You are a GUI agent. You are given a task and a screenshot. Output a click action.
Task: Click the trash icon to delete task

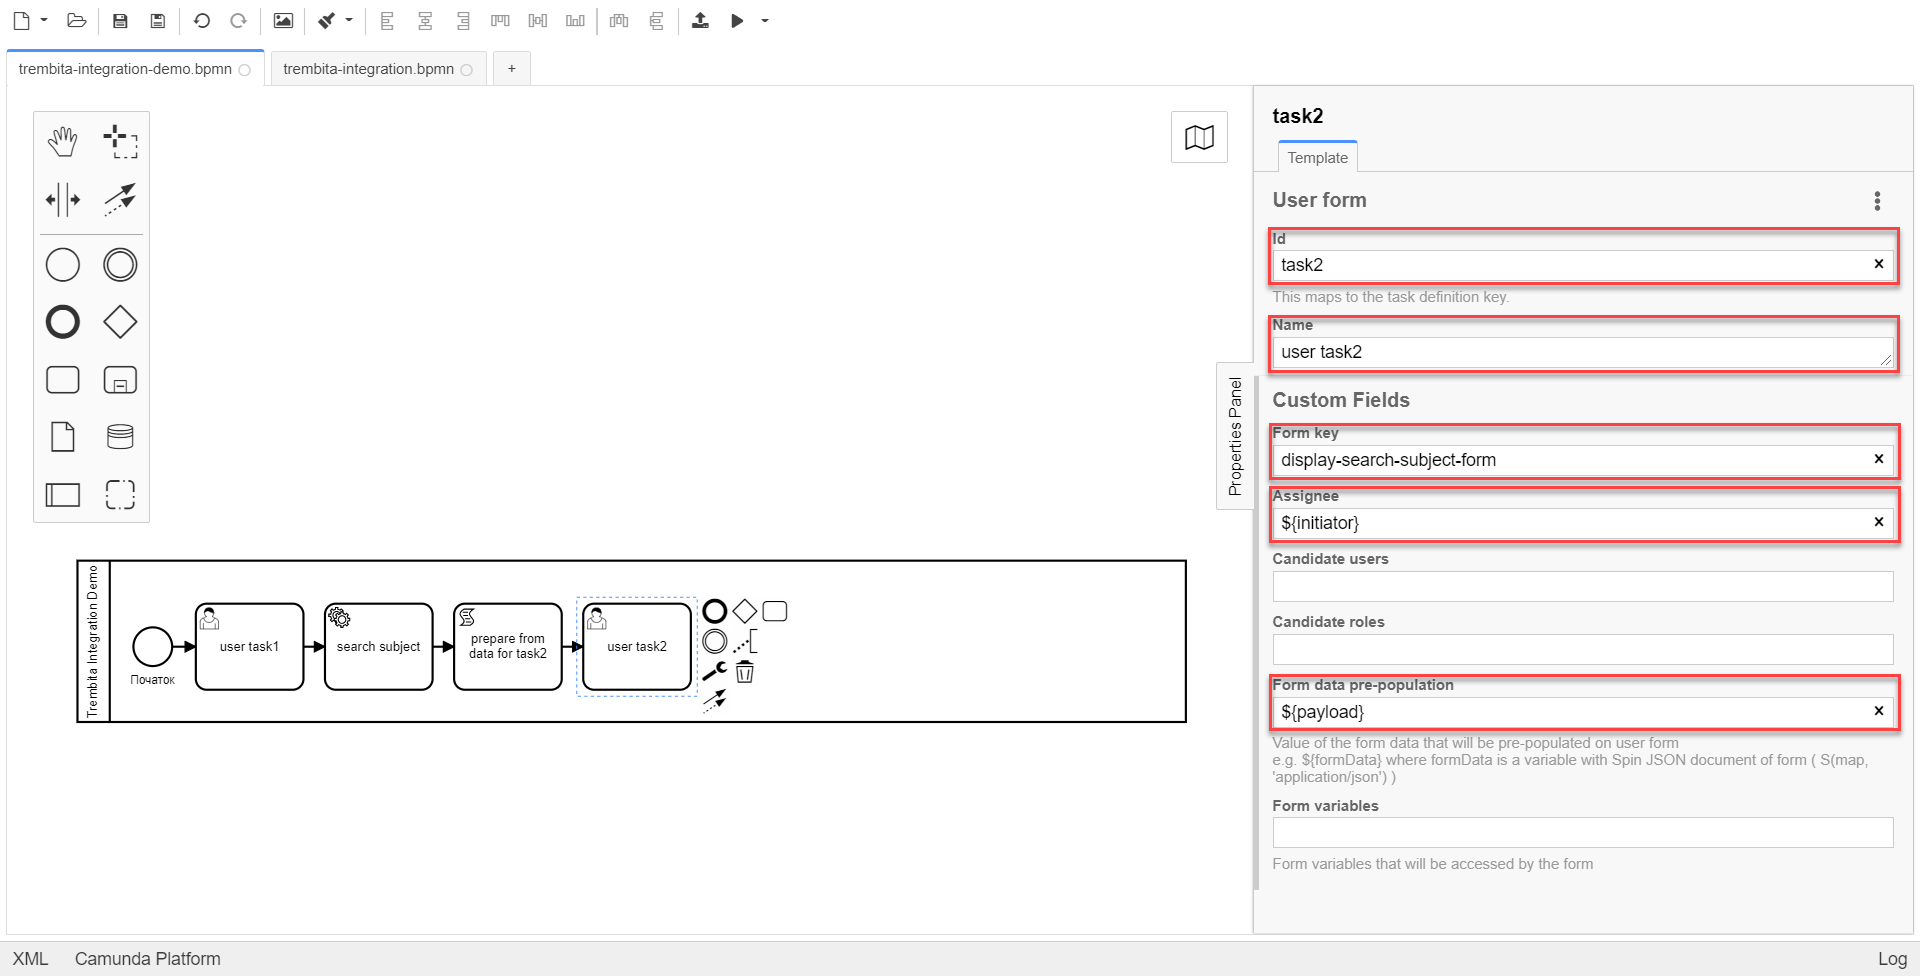point(745,672)
